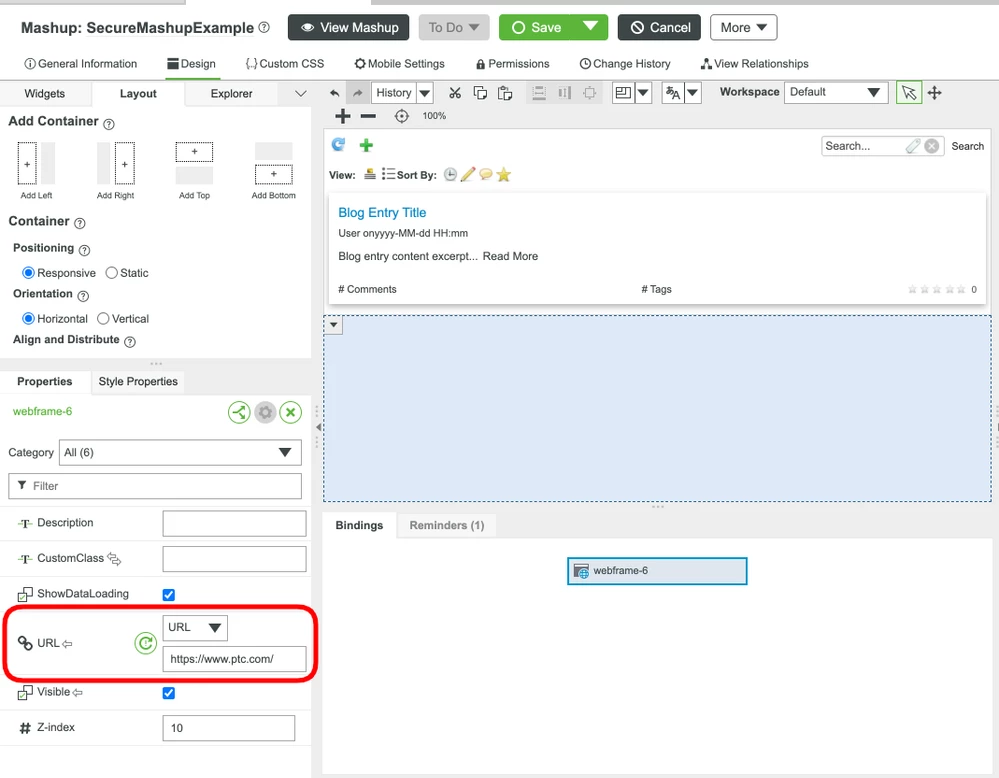Viewport: 999px width, 778px height.
Task: Click the Cancel button
Action: pos(659,27)
